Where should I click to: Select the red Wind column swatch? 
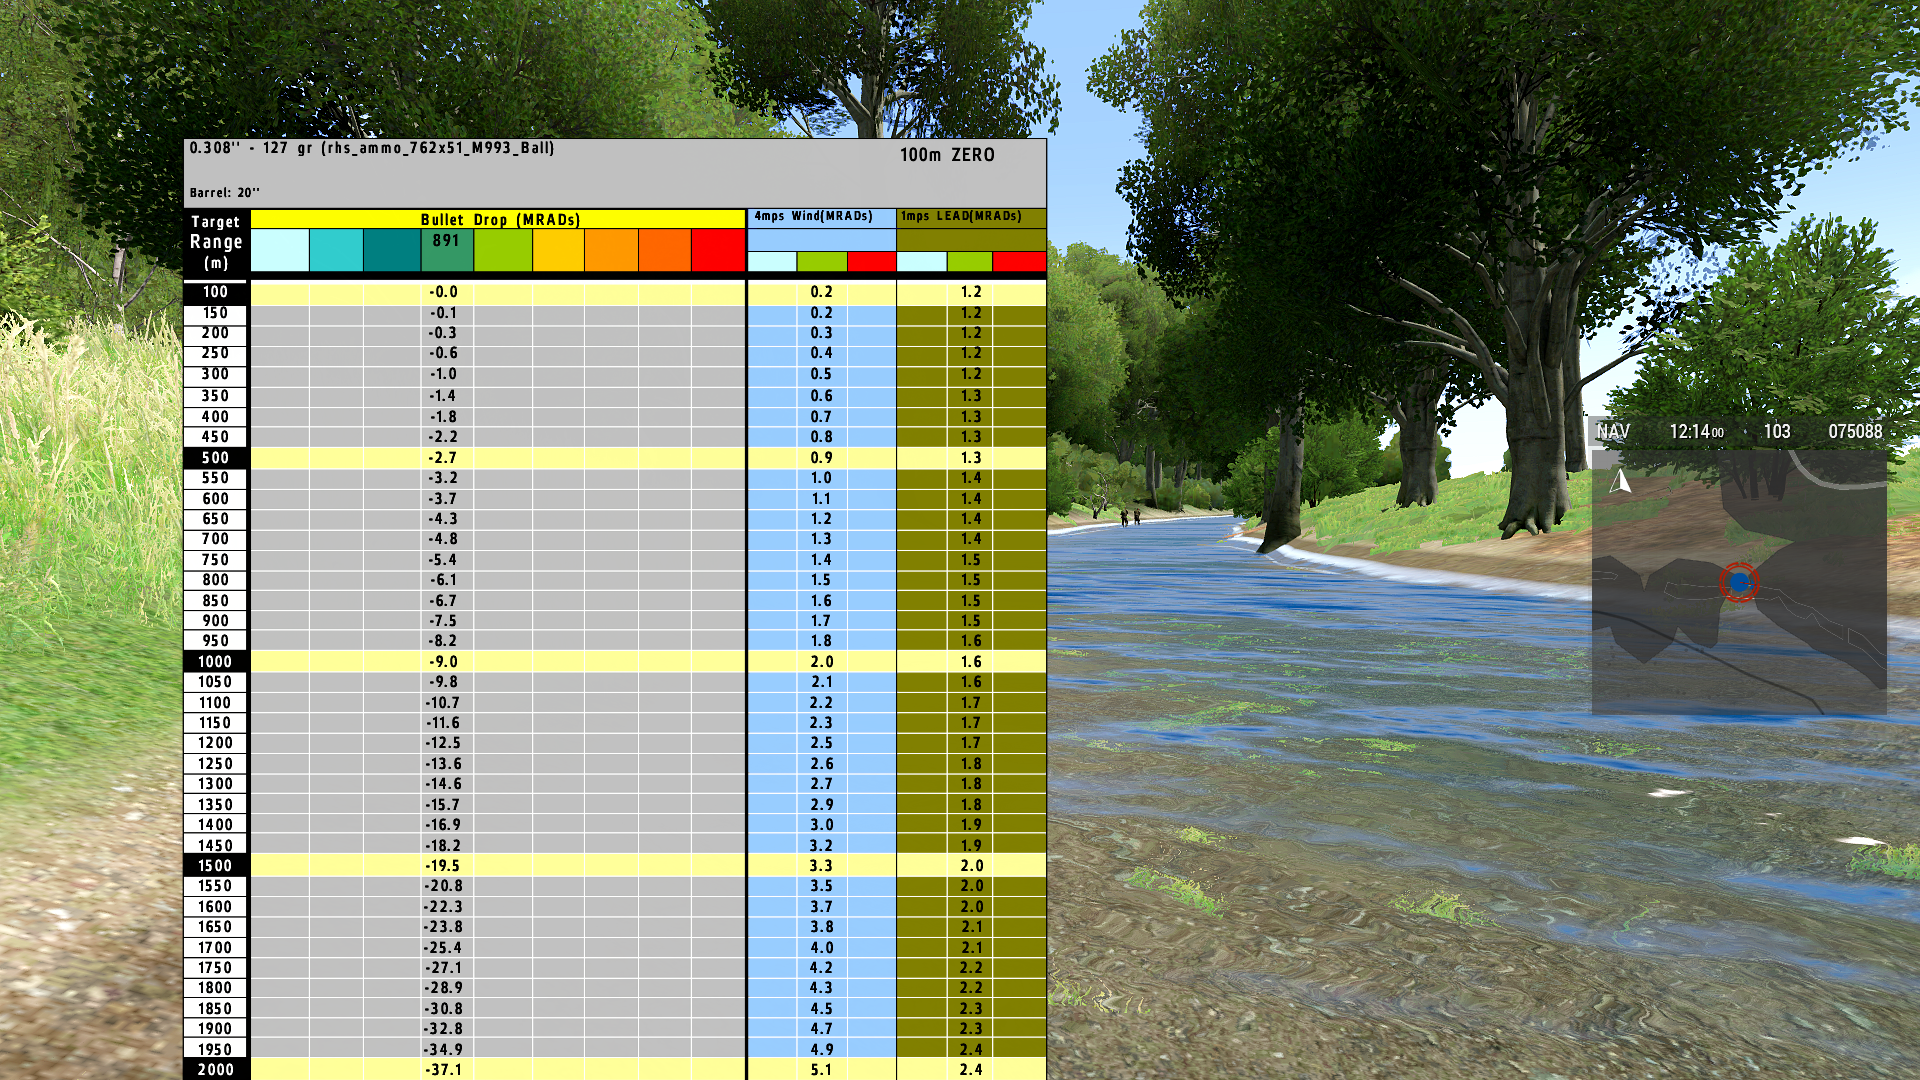click(x=872, y=262)
